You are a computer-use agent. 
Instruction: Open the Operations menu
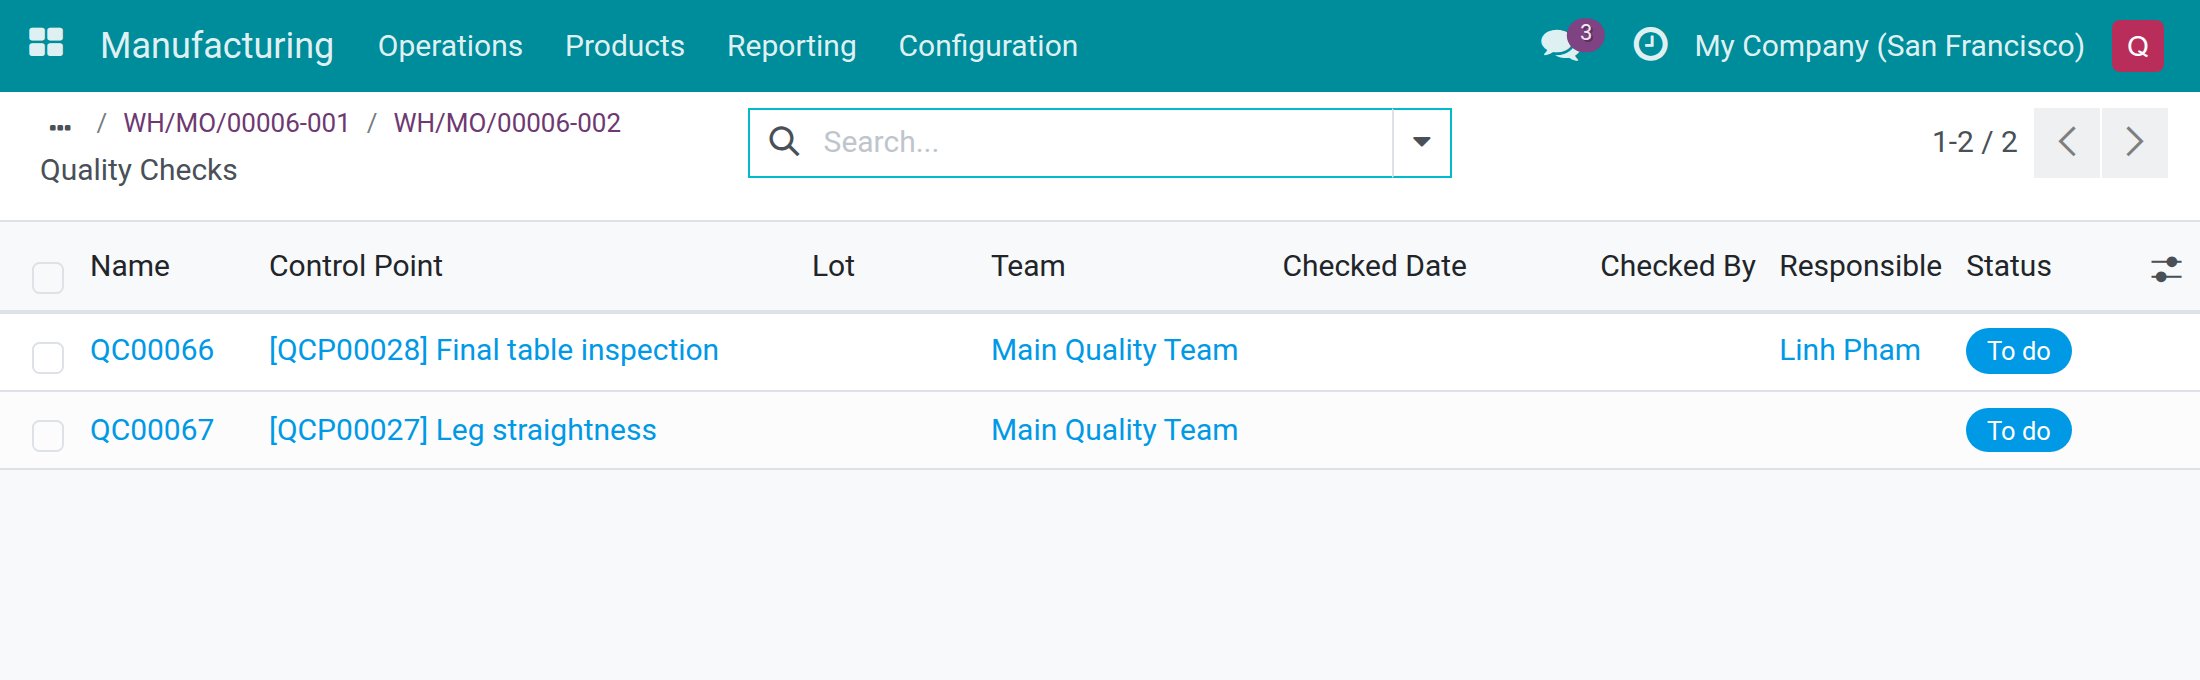[450, 46]
